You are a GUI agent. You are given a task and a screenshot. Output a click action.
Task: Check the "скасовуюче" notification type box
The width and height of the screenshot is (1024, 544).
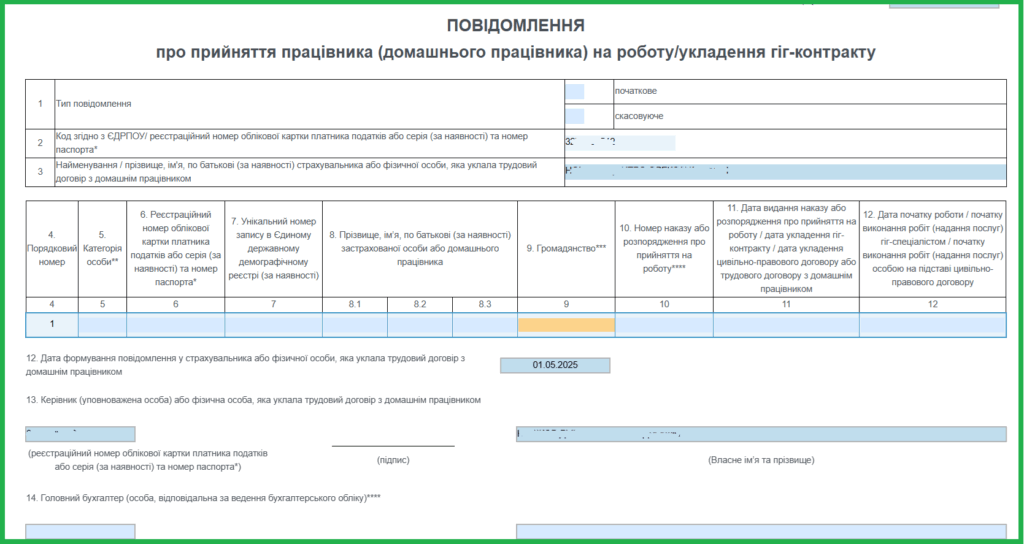[574, 116]
